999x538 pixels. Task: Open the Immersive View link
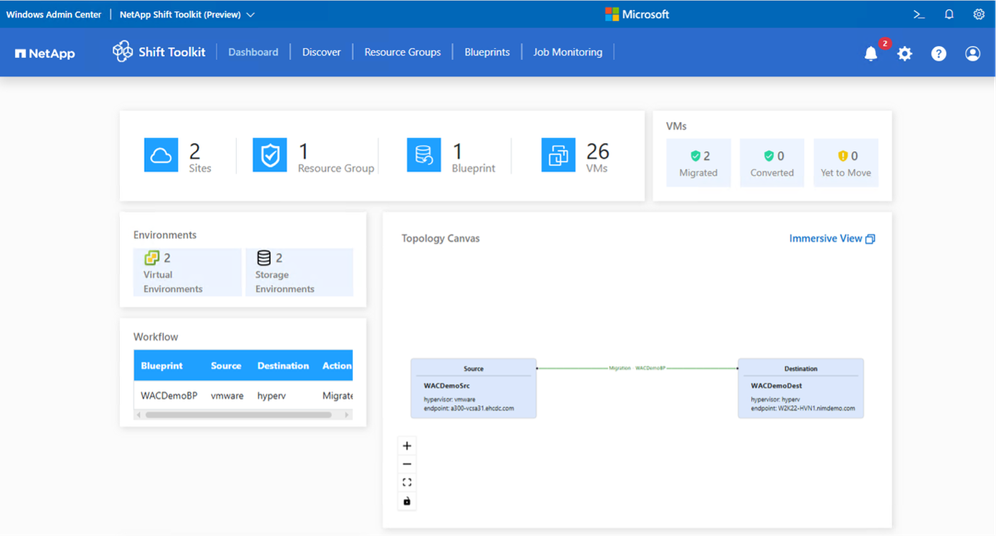831,239
